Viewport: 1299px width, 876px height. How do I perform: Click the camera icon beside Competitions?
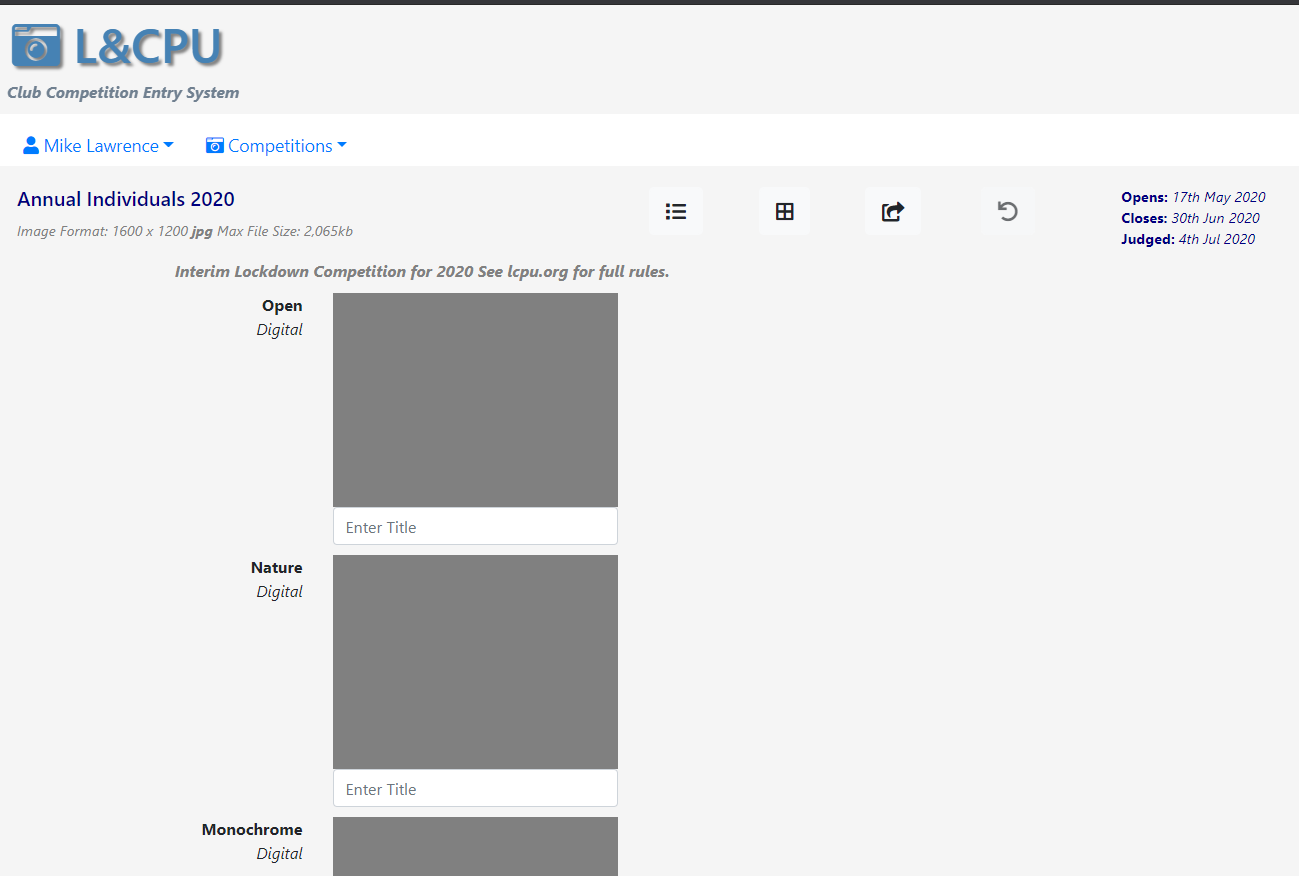214,146
